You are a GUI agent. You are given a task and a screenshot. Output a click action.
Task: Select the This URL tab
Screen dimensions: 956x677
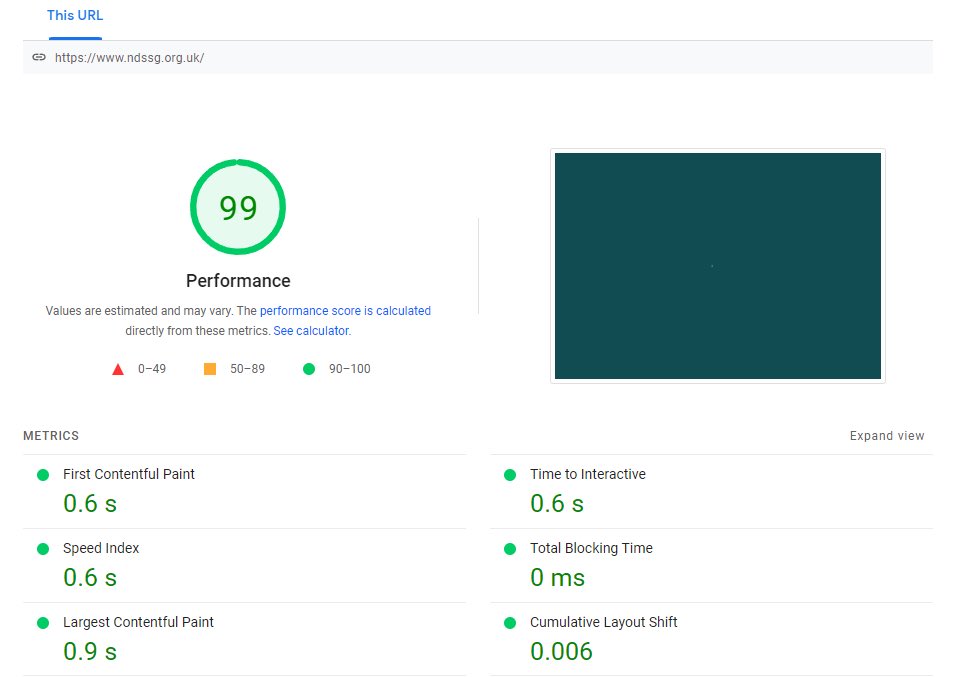(x=75, y=16)
